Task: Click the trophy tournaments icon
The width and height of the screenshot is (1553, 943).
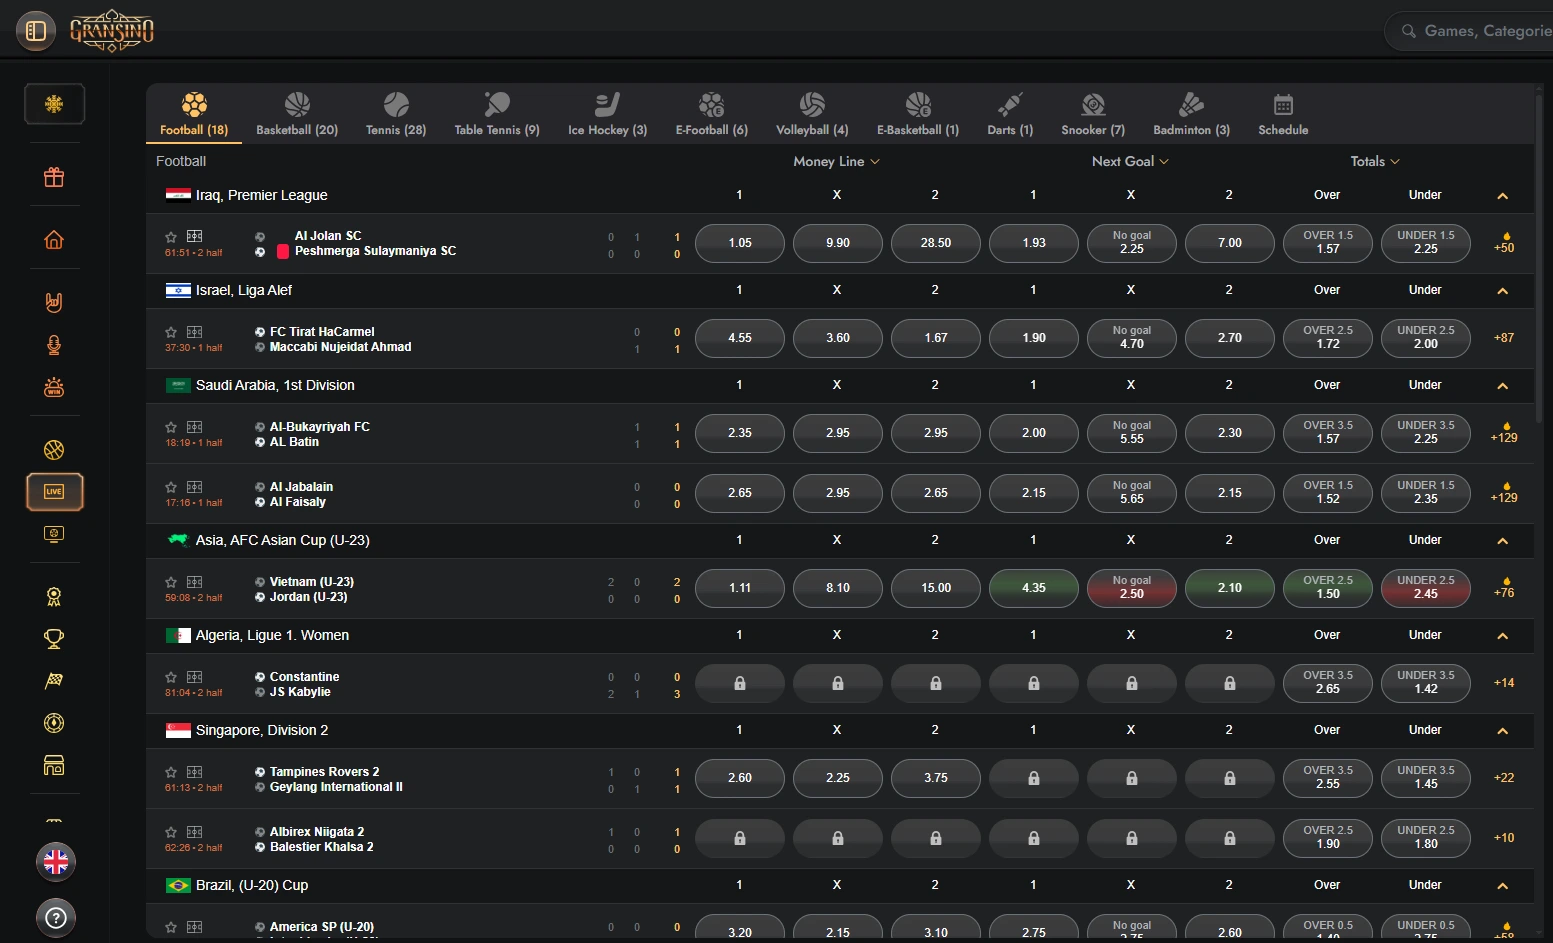Action: [54, 638]
